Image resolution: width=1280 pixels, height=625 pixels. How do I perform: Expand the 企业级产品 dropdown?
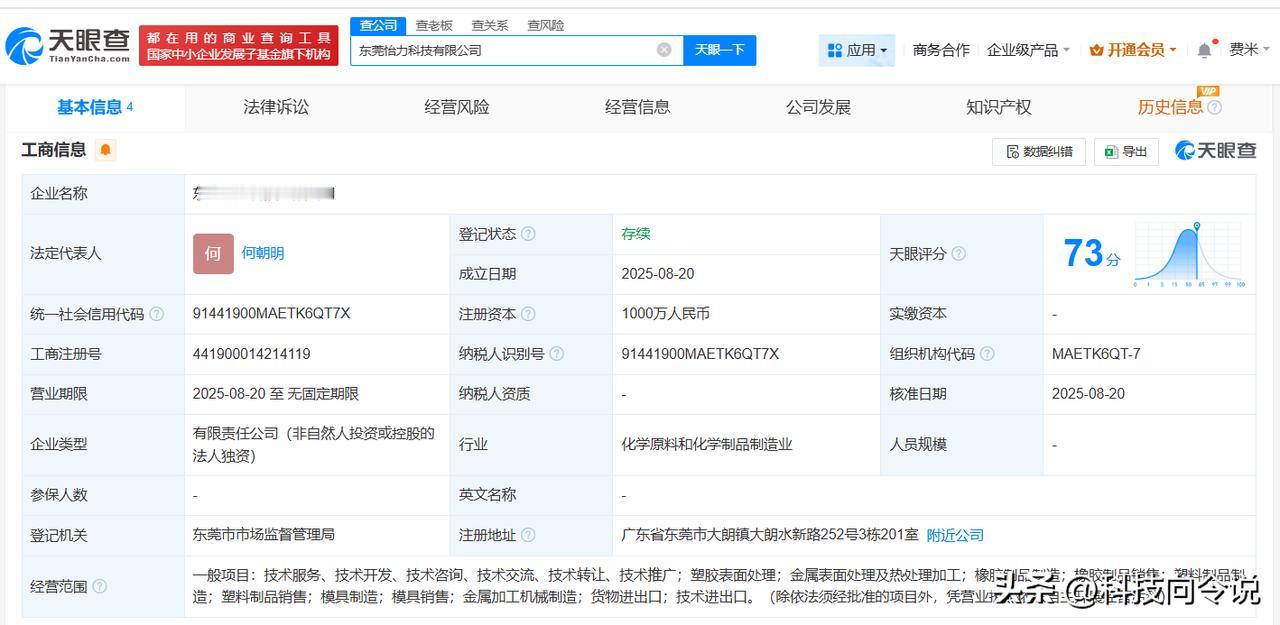pos(1028,50)
